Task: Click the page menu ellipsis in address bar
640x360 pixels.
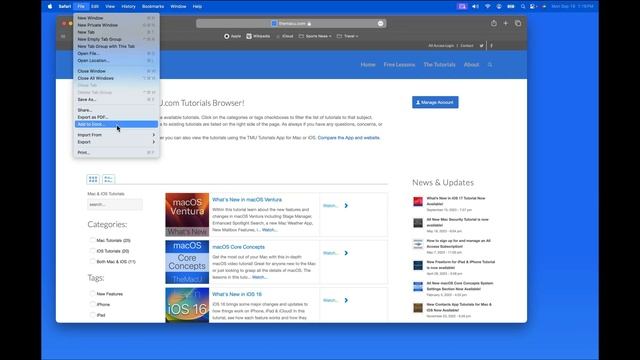Action: (380, 23)
